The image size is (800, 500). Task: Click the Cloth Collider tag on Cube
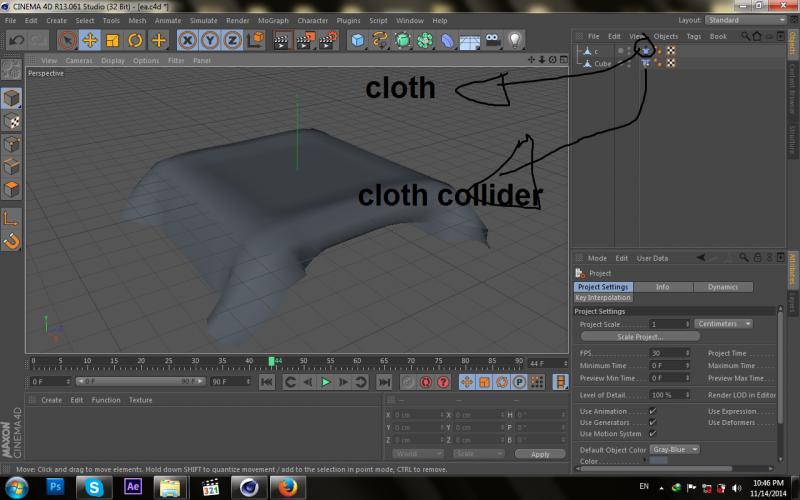tap(646, 63)
